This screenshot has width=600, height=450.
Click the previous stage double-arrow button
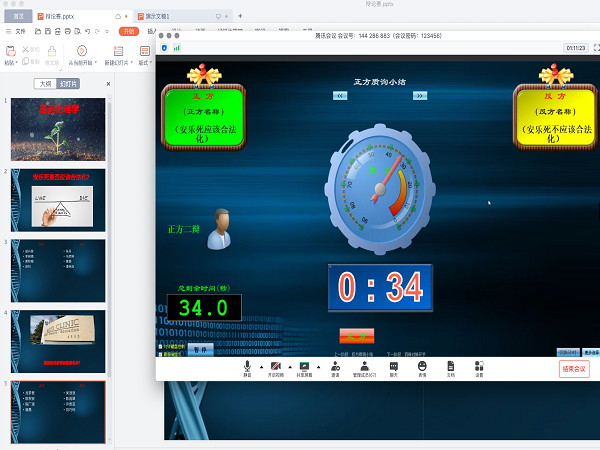[x=340, y=96]
